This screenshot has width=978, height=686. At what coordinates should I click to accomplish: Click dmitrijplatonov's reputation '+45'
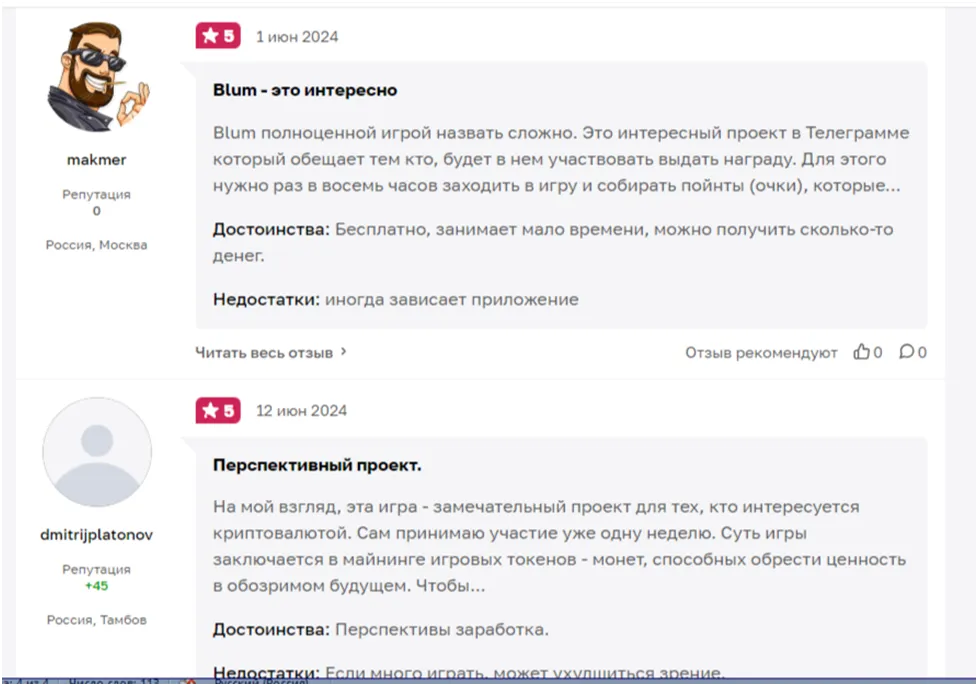pos(97,586)
